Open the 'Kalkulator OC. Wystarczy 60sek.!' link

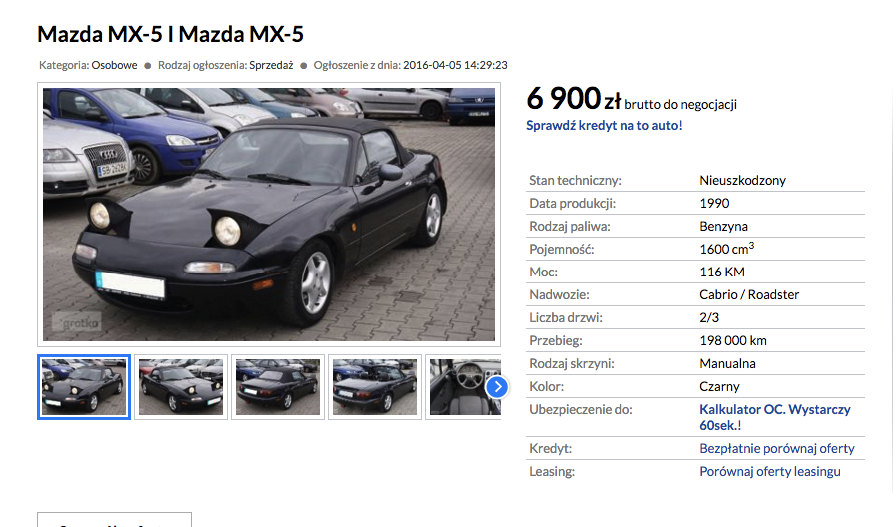pyautogui.click(x=774, y=417)
